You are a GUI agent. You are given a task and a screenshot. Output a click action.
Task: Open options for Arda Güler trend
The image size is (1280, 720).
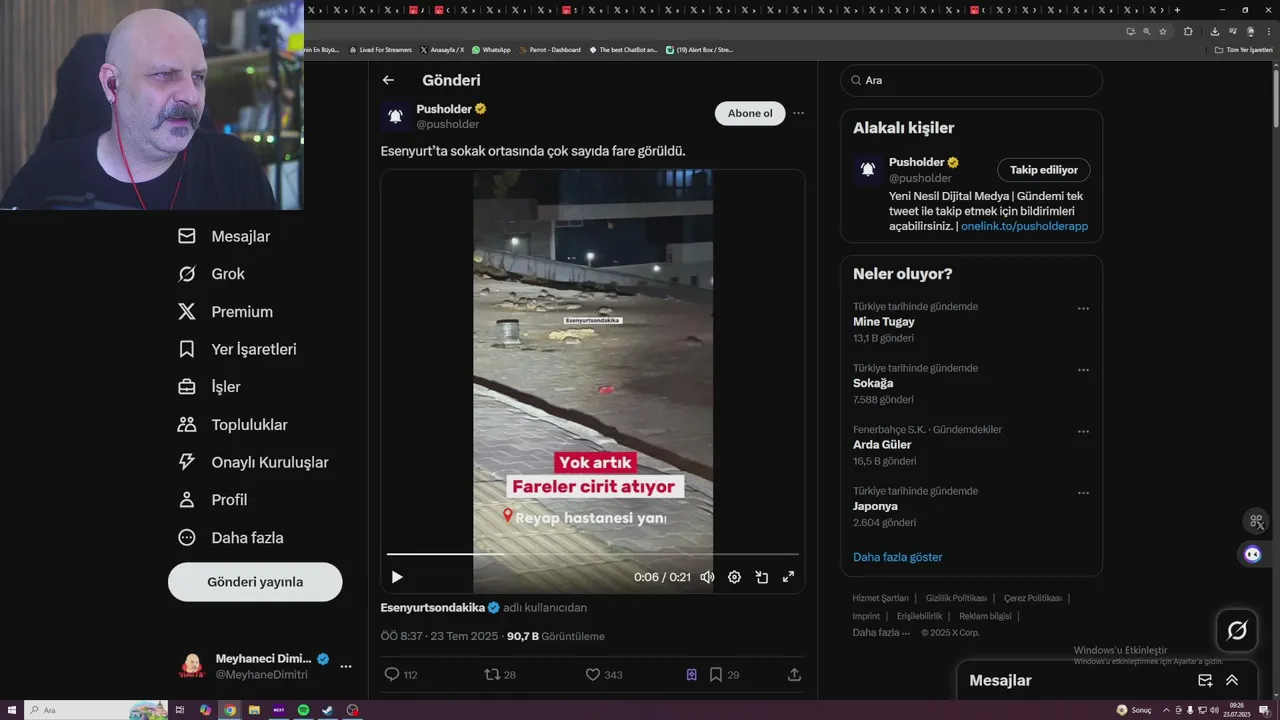click(x=1083, y=432)
